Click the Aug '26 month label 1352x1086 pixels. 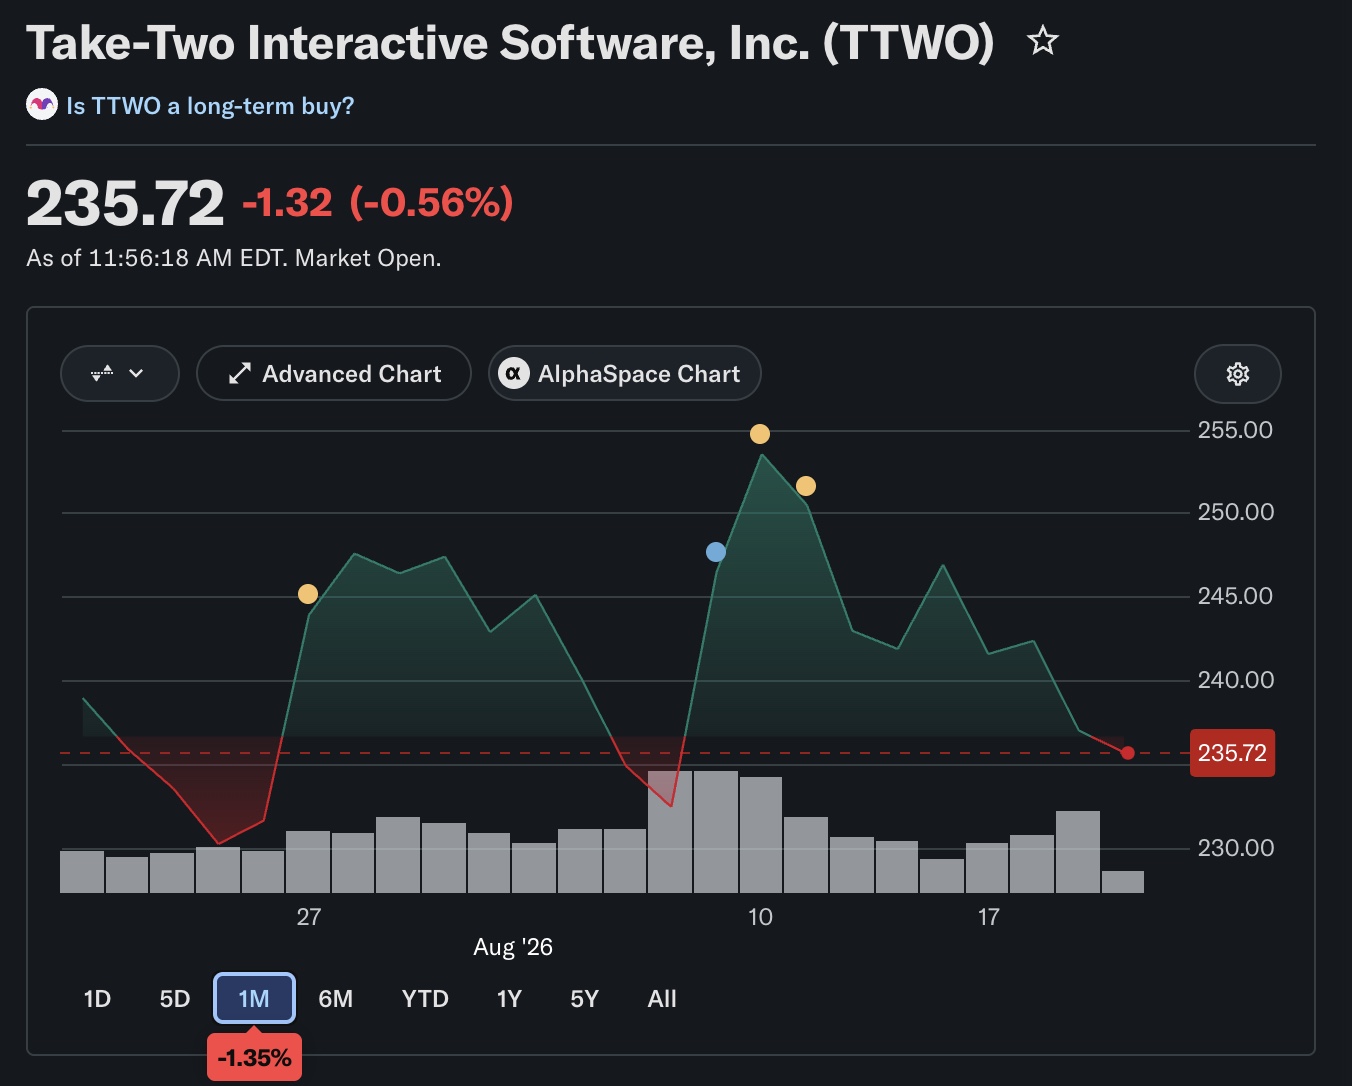tap(513, 947)
